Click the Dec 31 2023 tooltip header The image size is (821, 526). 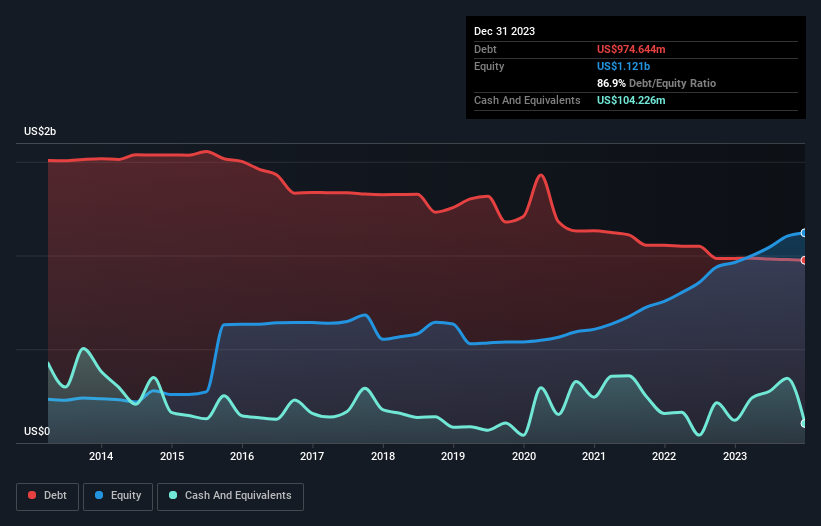[504, 31]
